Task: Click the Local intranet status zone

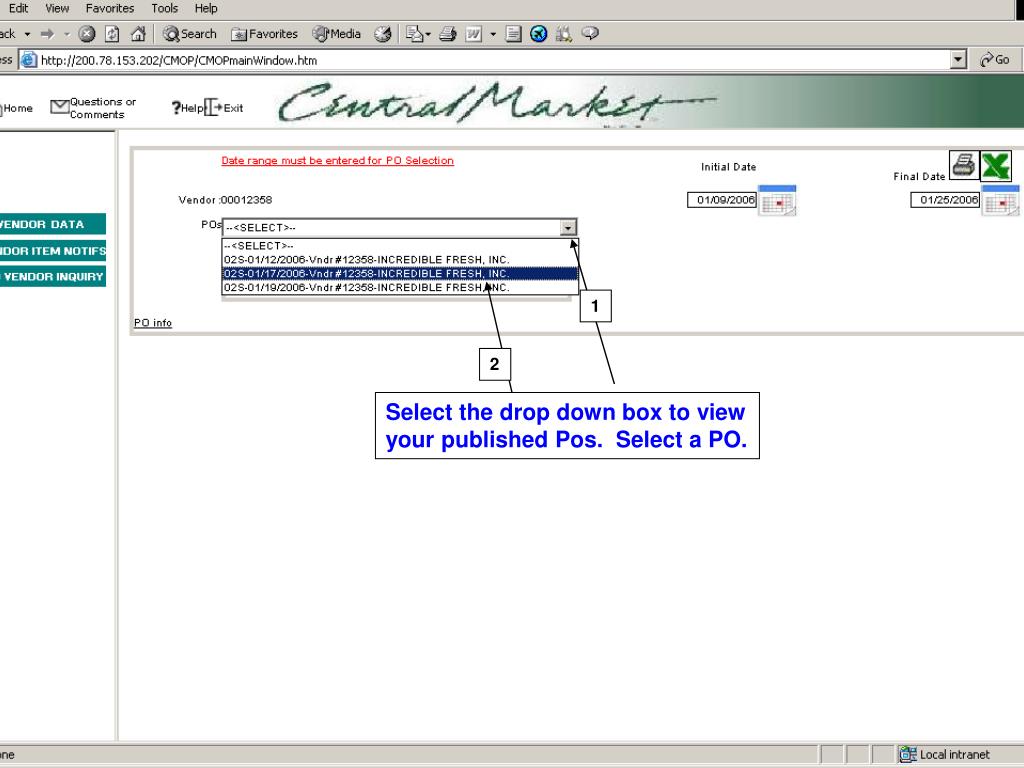Action: [945, 754]
